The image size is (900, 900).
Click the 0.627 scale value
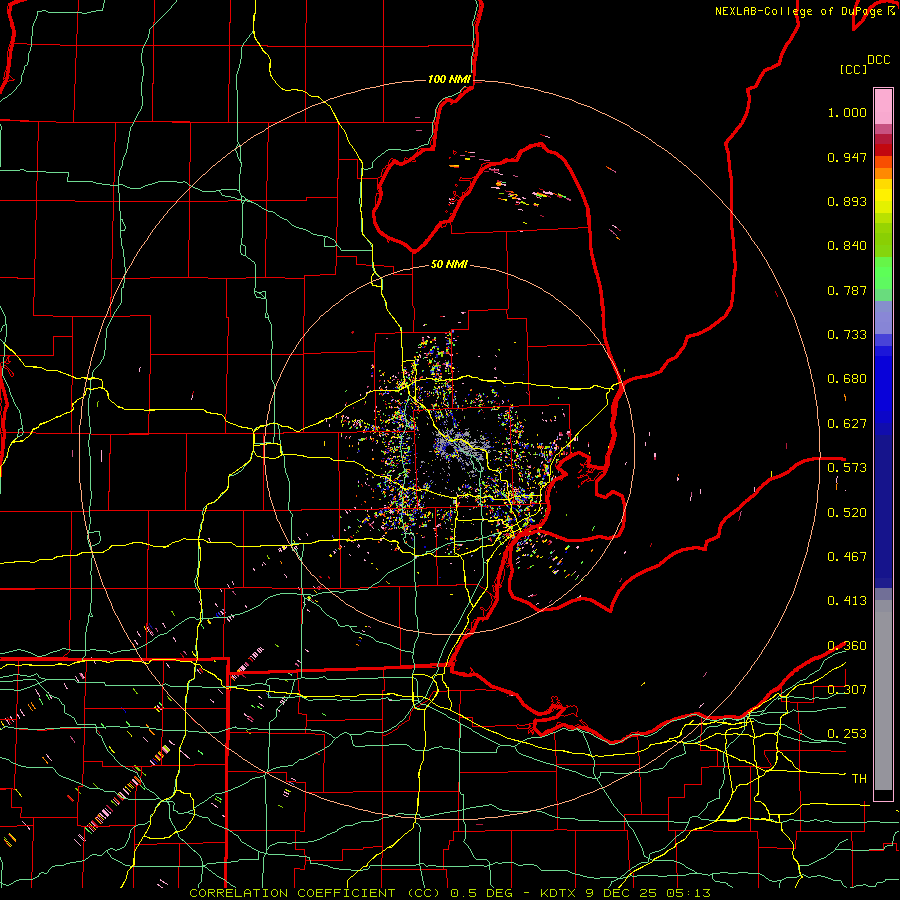point(847,424)
